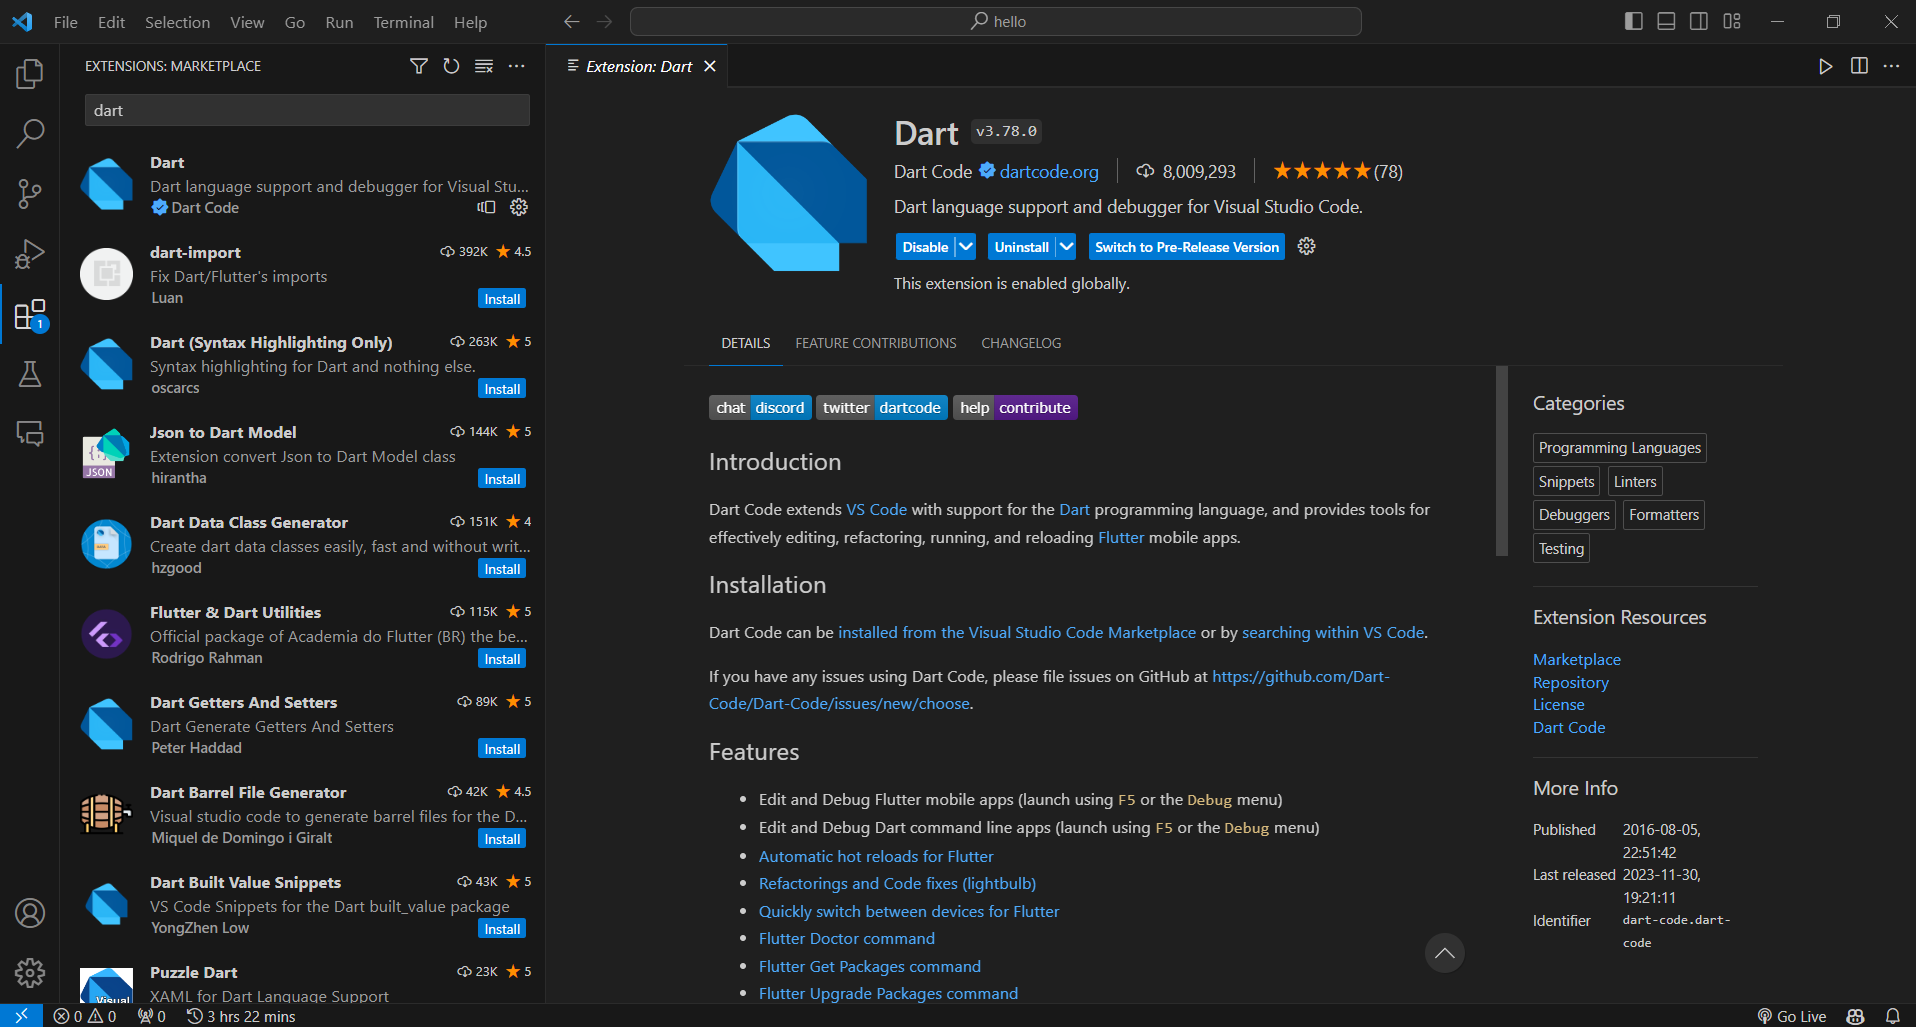Click the details page vertical scrollbar
Image resolution: width=1916 pixels, height=1027 pixels.
pyautogui.click(x=1501, y=460)
